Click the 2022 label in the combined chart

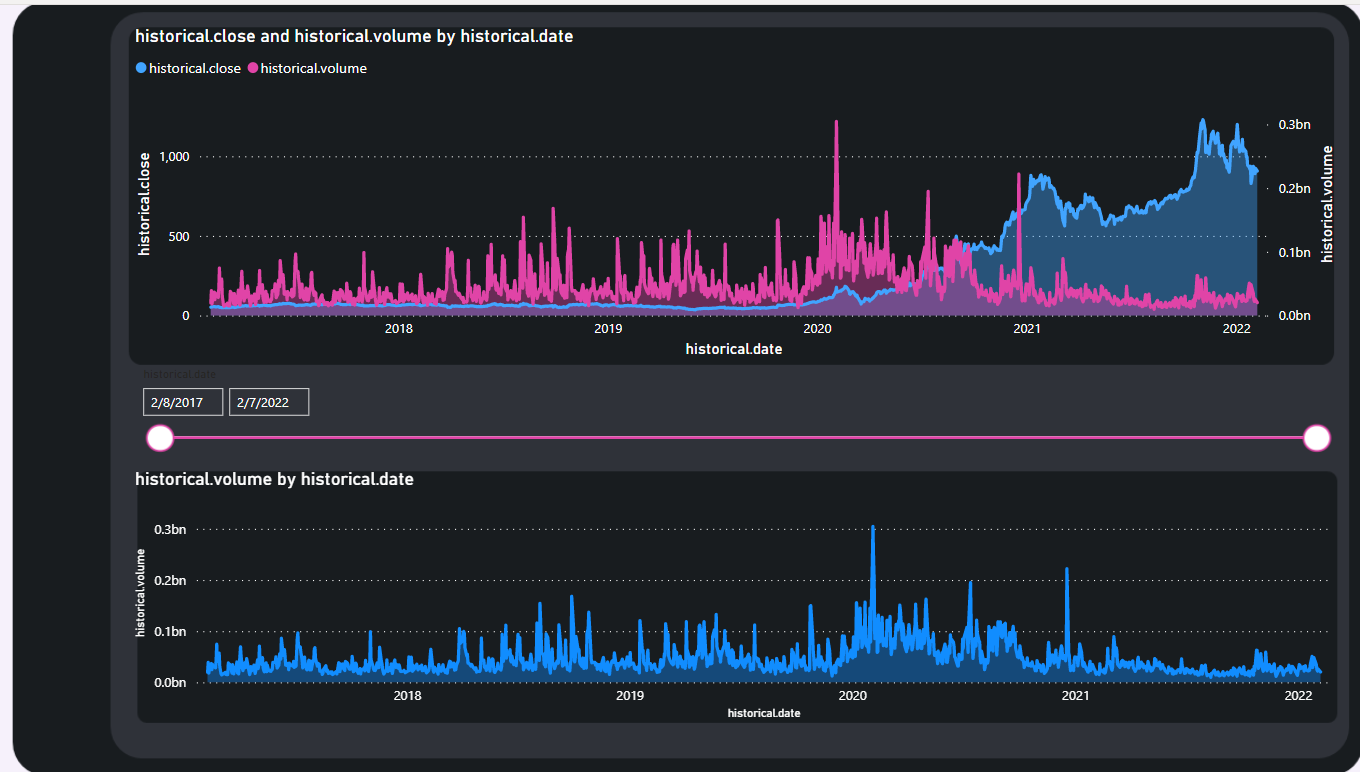[x=1237, y=329]
